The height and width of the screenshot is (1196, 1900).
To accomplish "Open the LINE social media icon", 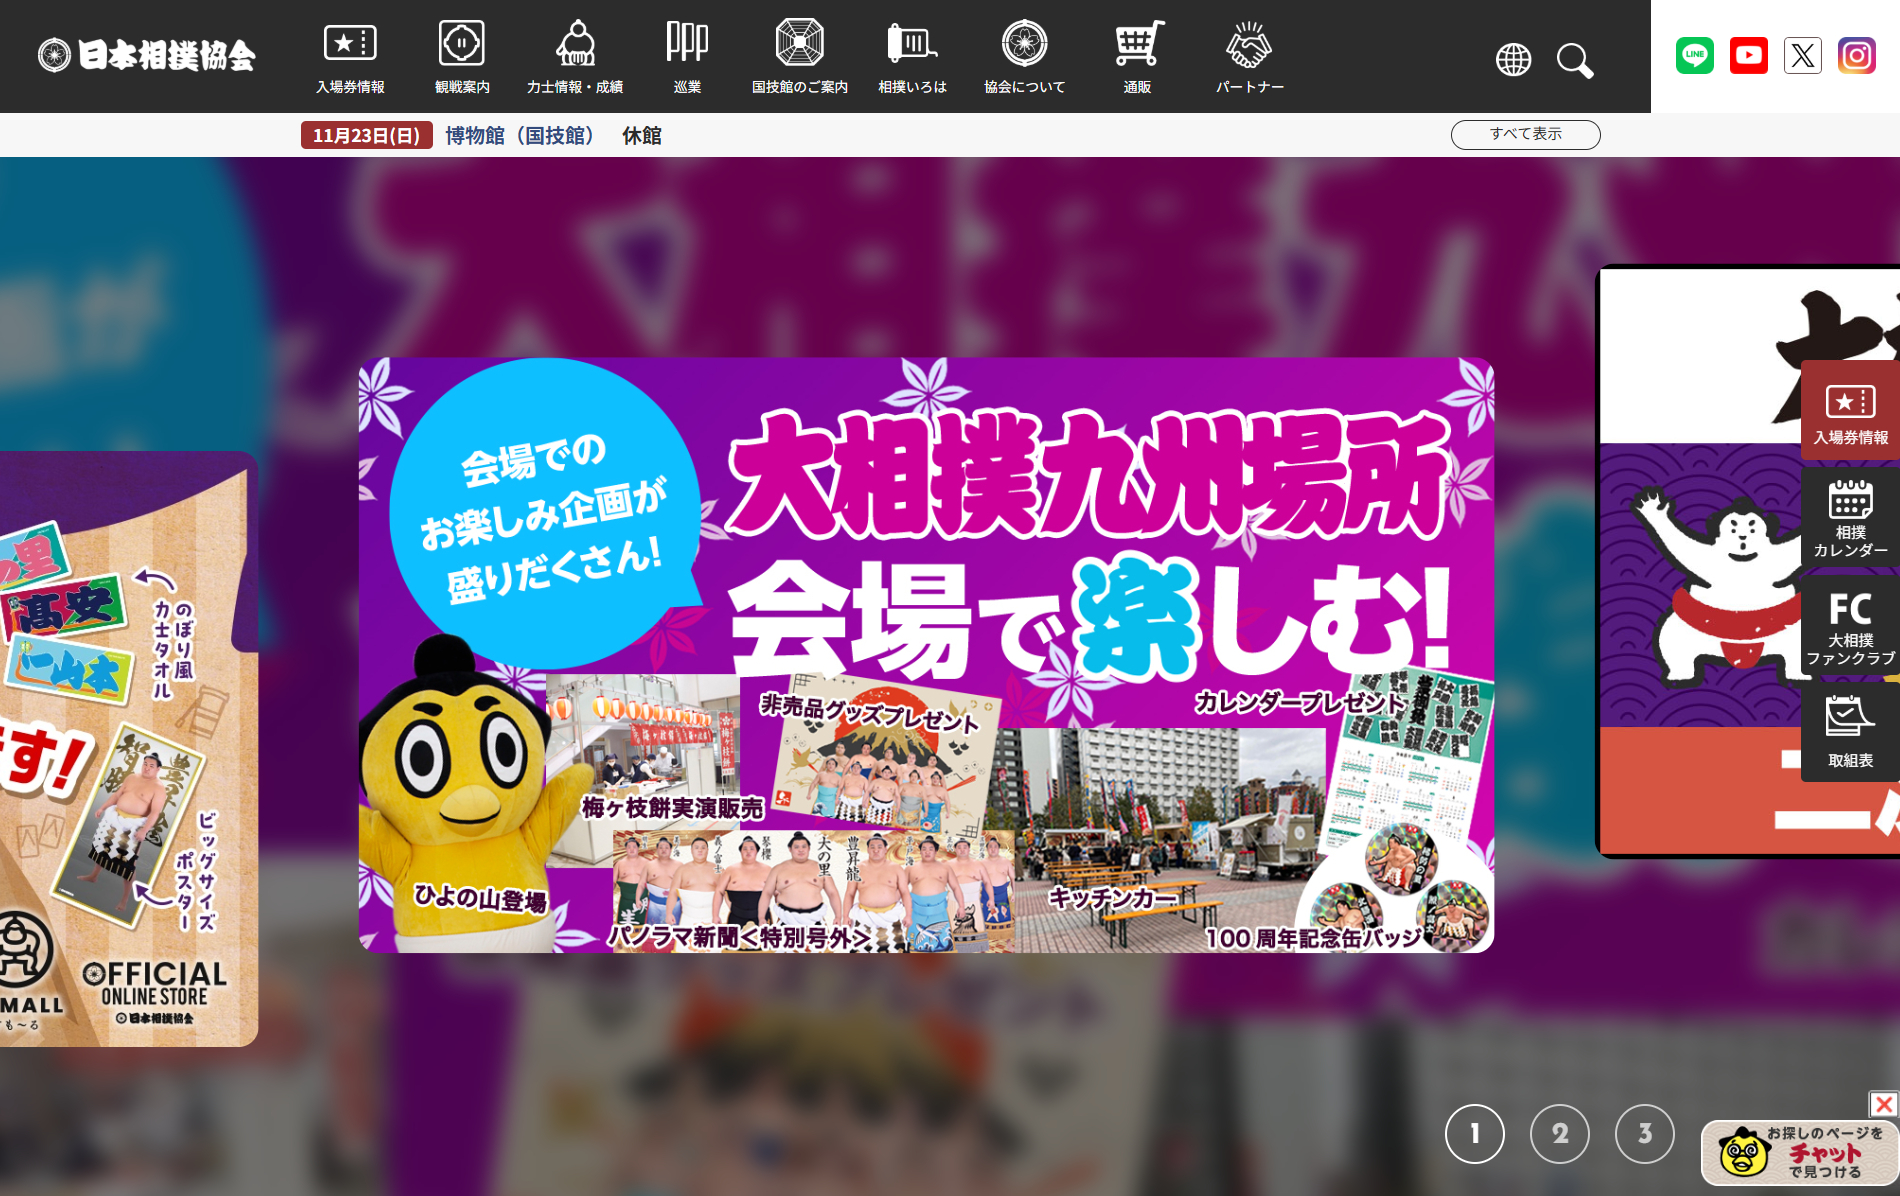I will [x=1694, y=56].
